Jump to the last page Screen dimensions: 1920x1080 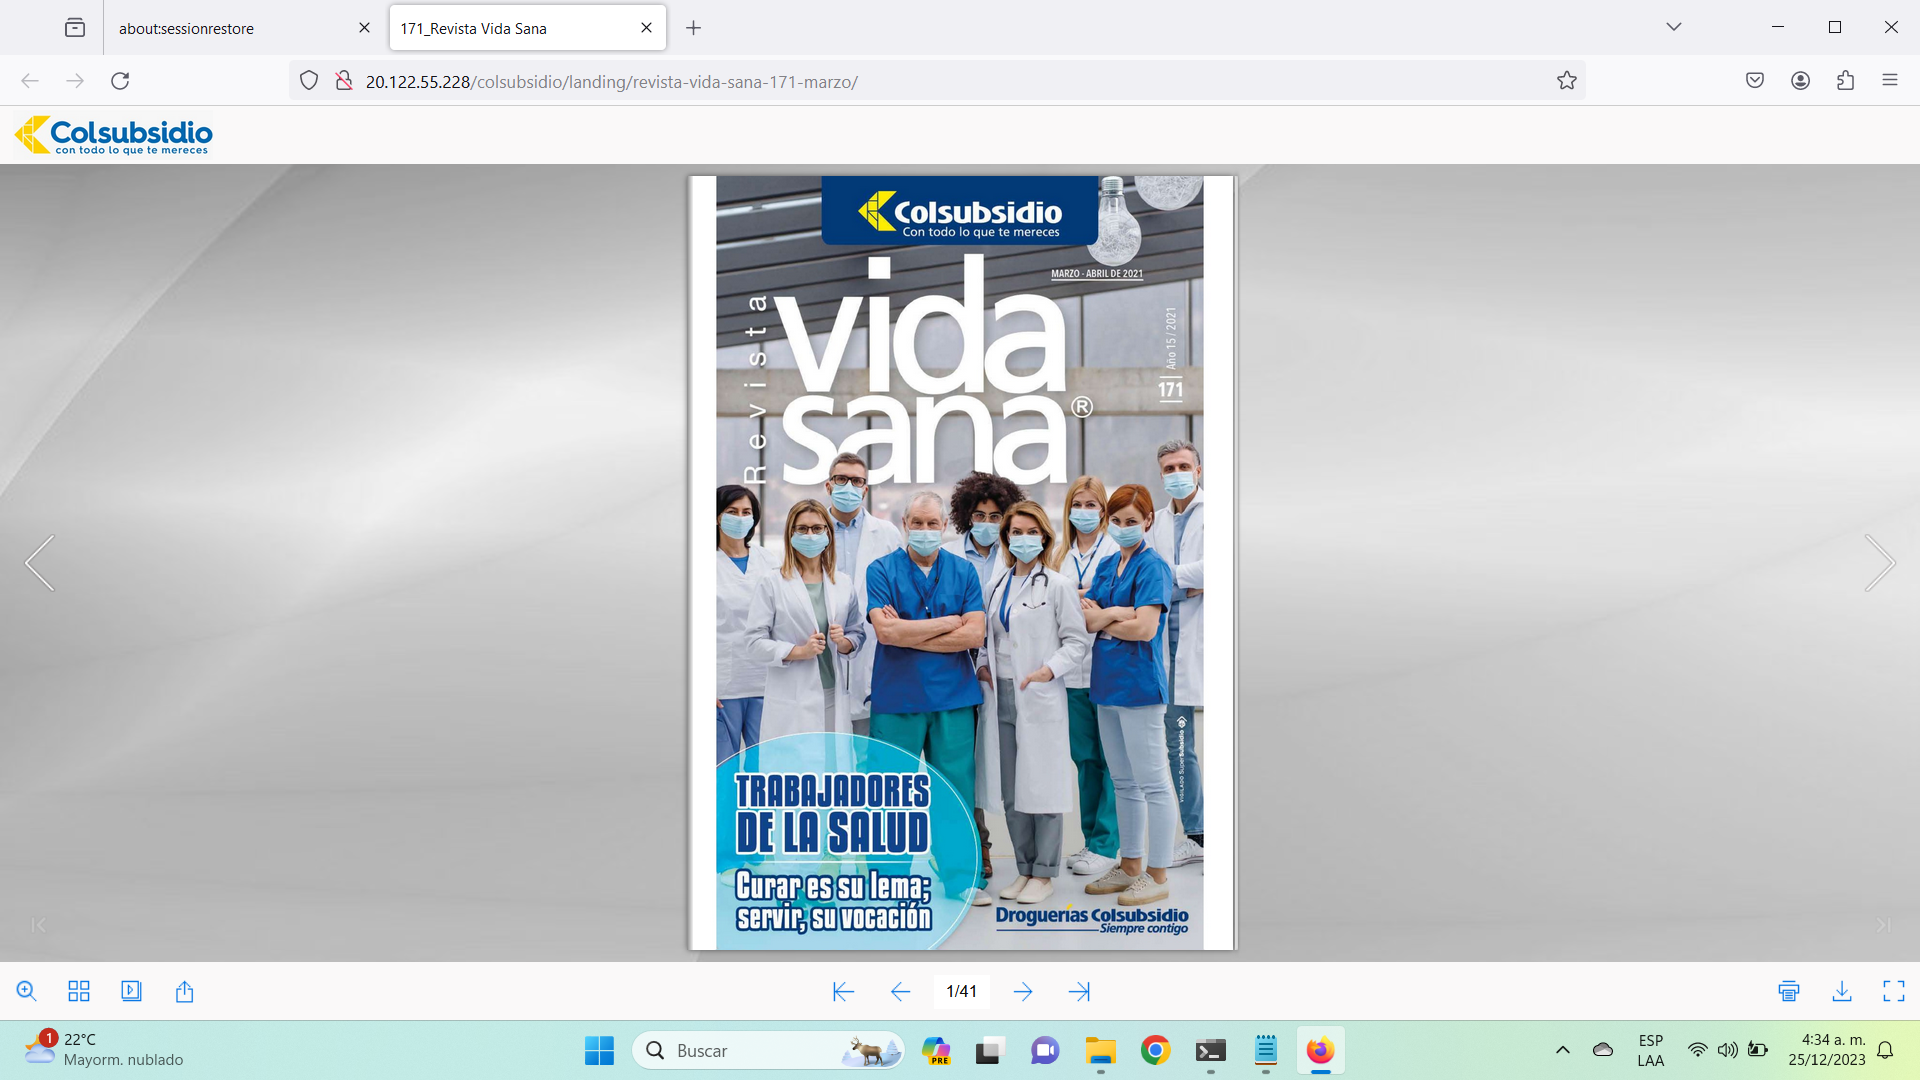pos(1079,991)
